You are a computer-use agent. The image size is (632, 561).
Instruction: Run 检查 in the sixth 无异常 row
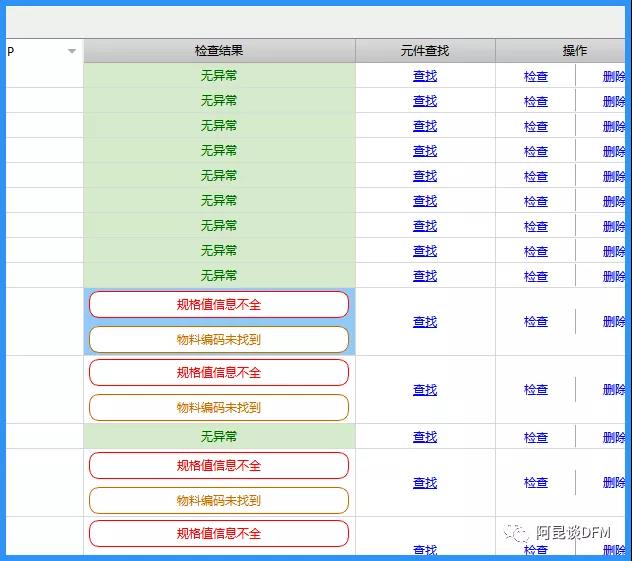point(536,201)
